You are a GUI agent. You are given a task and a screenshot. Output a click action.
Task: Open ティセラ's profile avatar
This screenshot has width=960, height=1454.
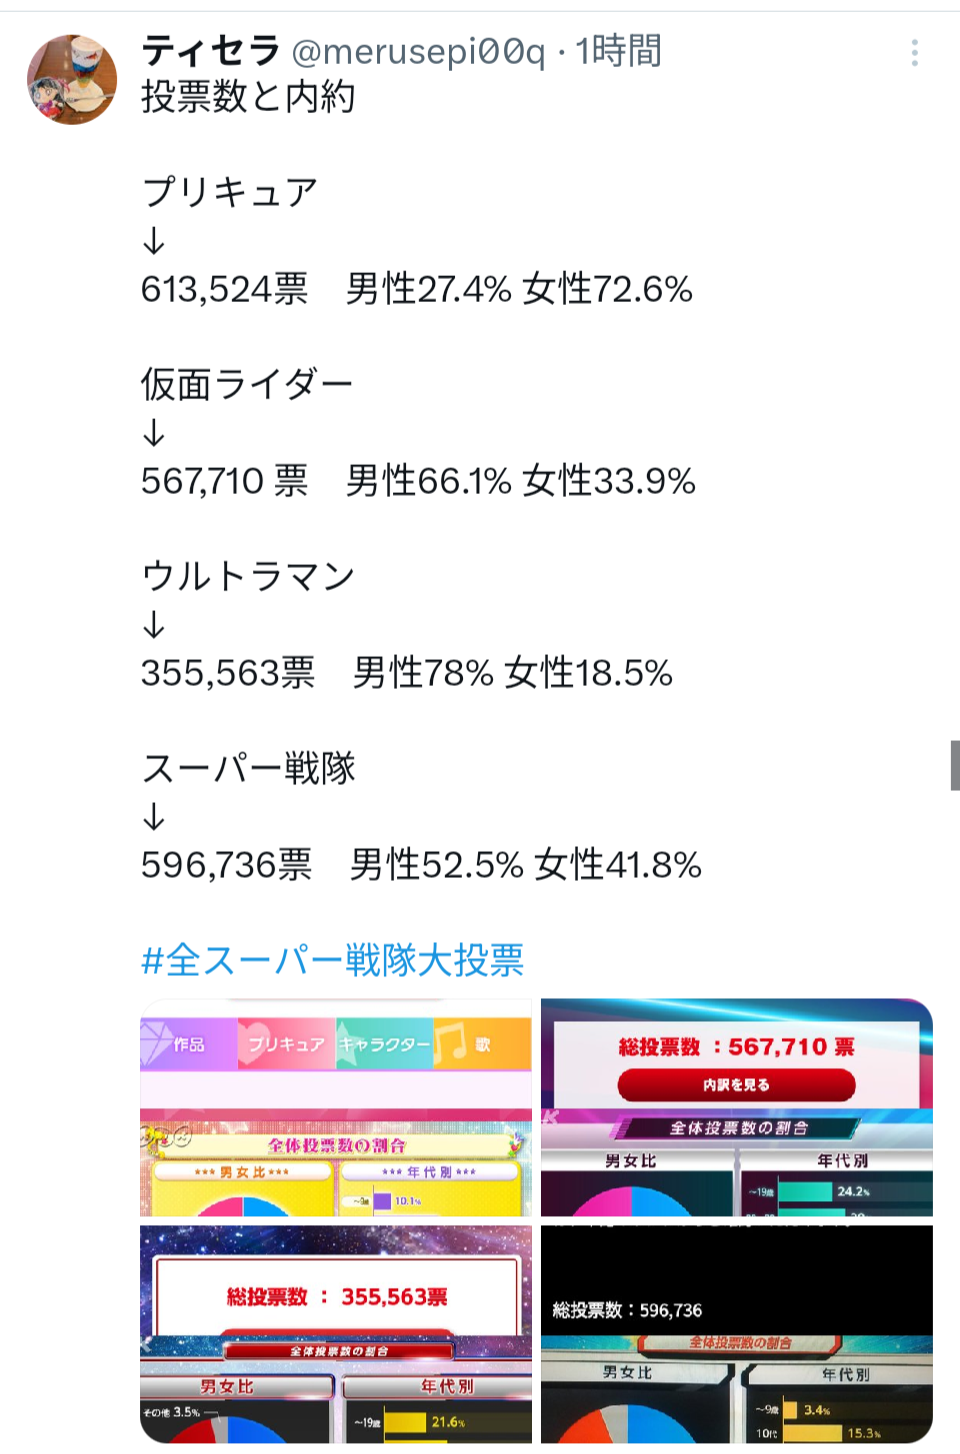(x=72, y=80)
